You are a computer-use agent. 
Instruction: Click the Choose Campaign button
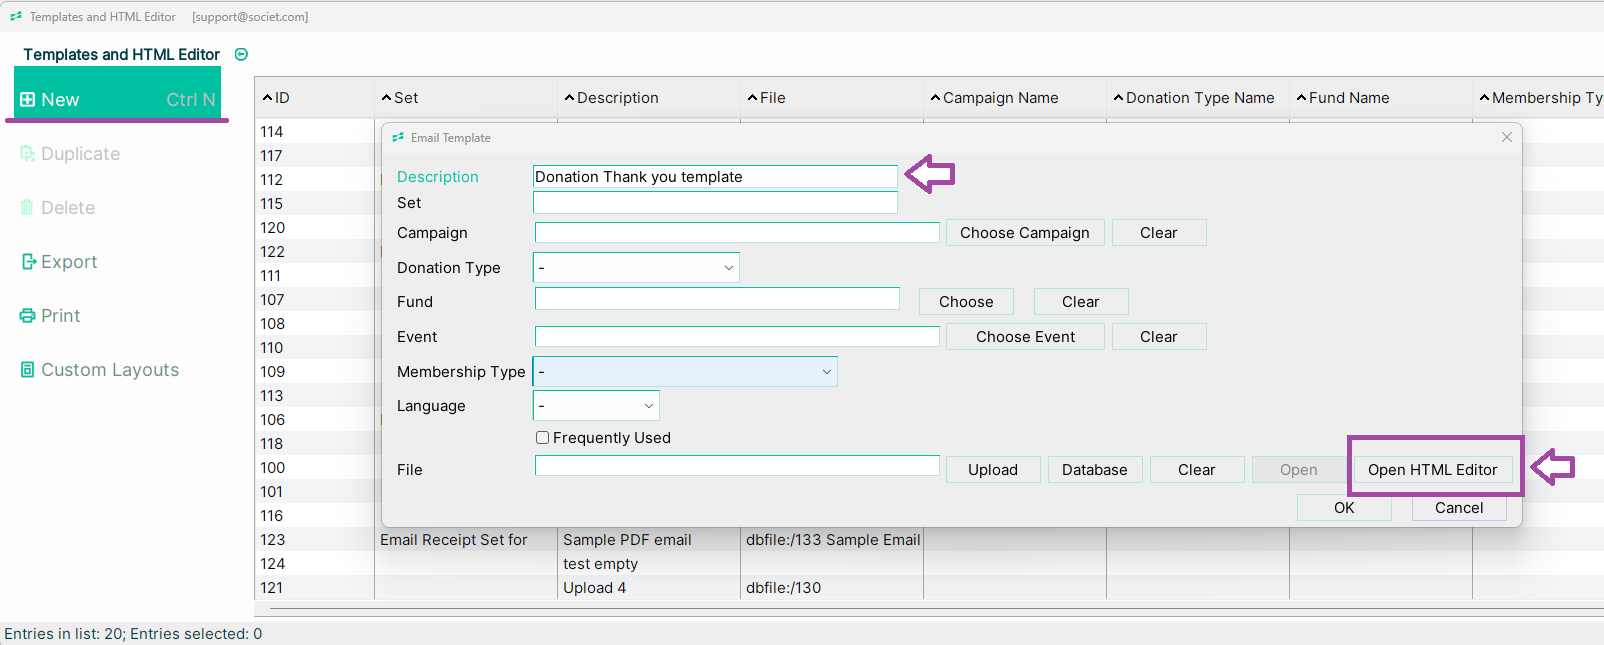pyautogui.click(x=1025, y=233)
